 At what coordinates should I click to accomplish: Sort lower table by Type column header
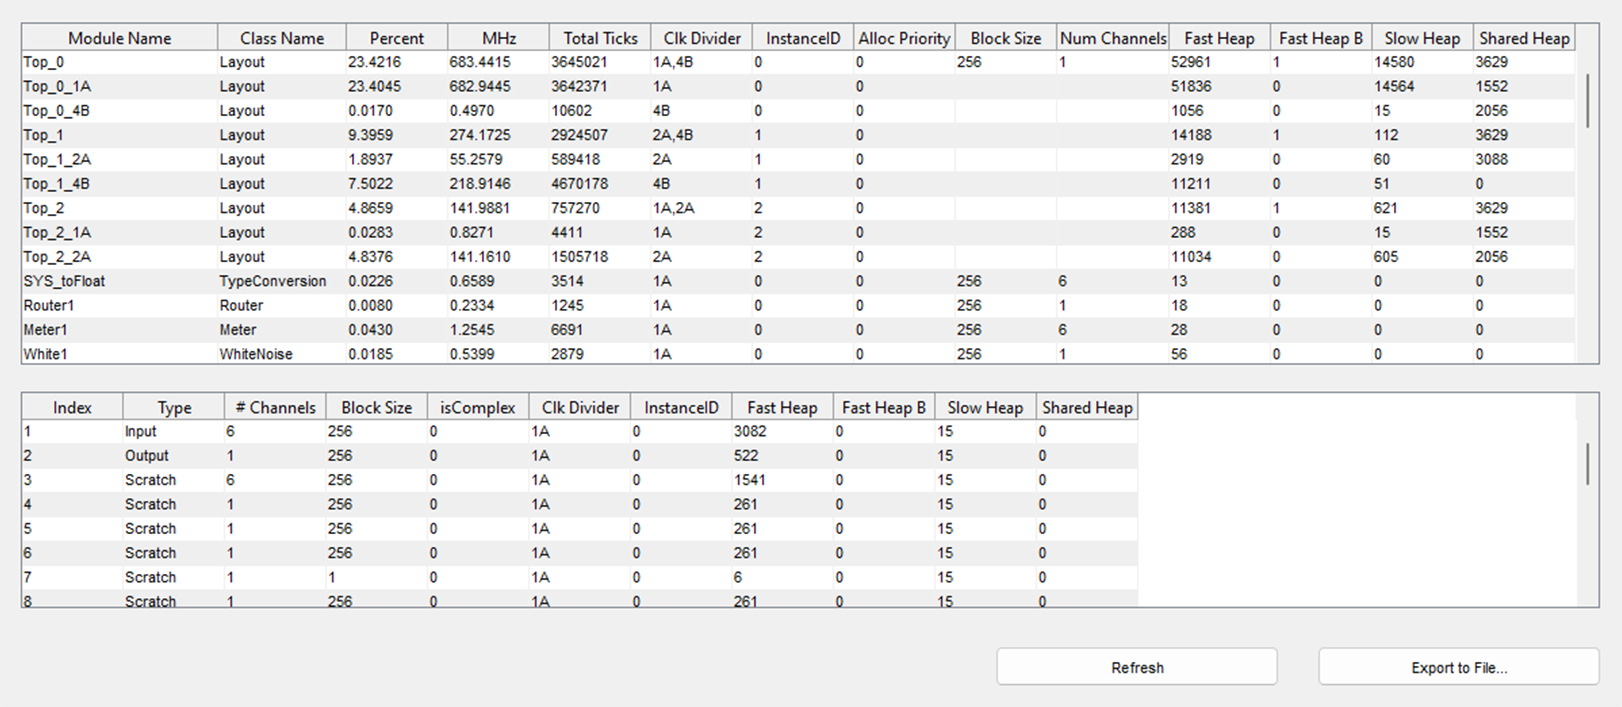(x=174, y=407)
